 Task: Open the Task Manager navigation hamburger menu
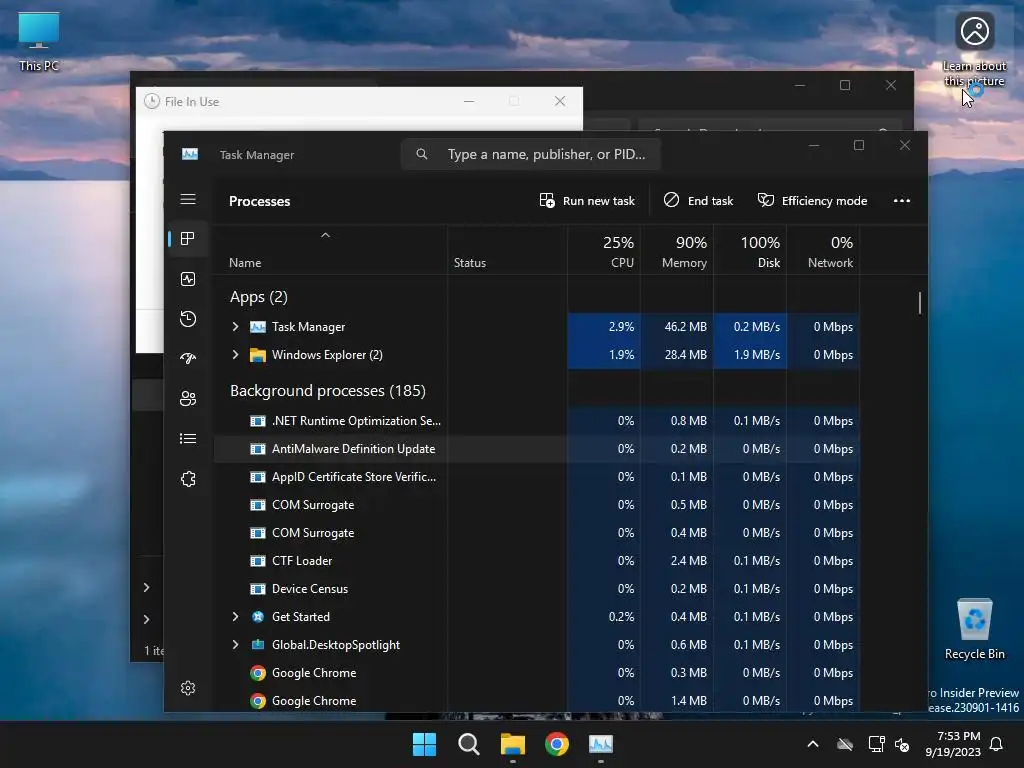pyautogui.click(x=188, y=199)
